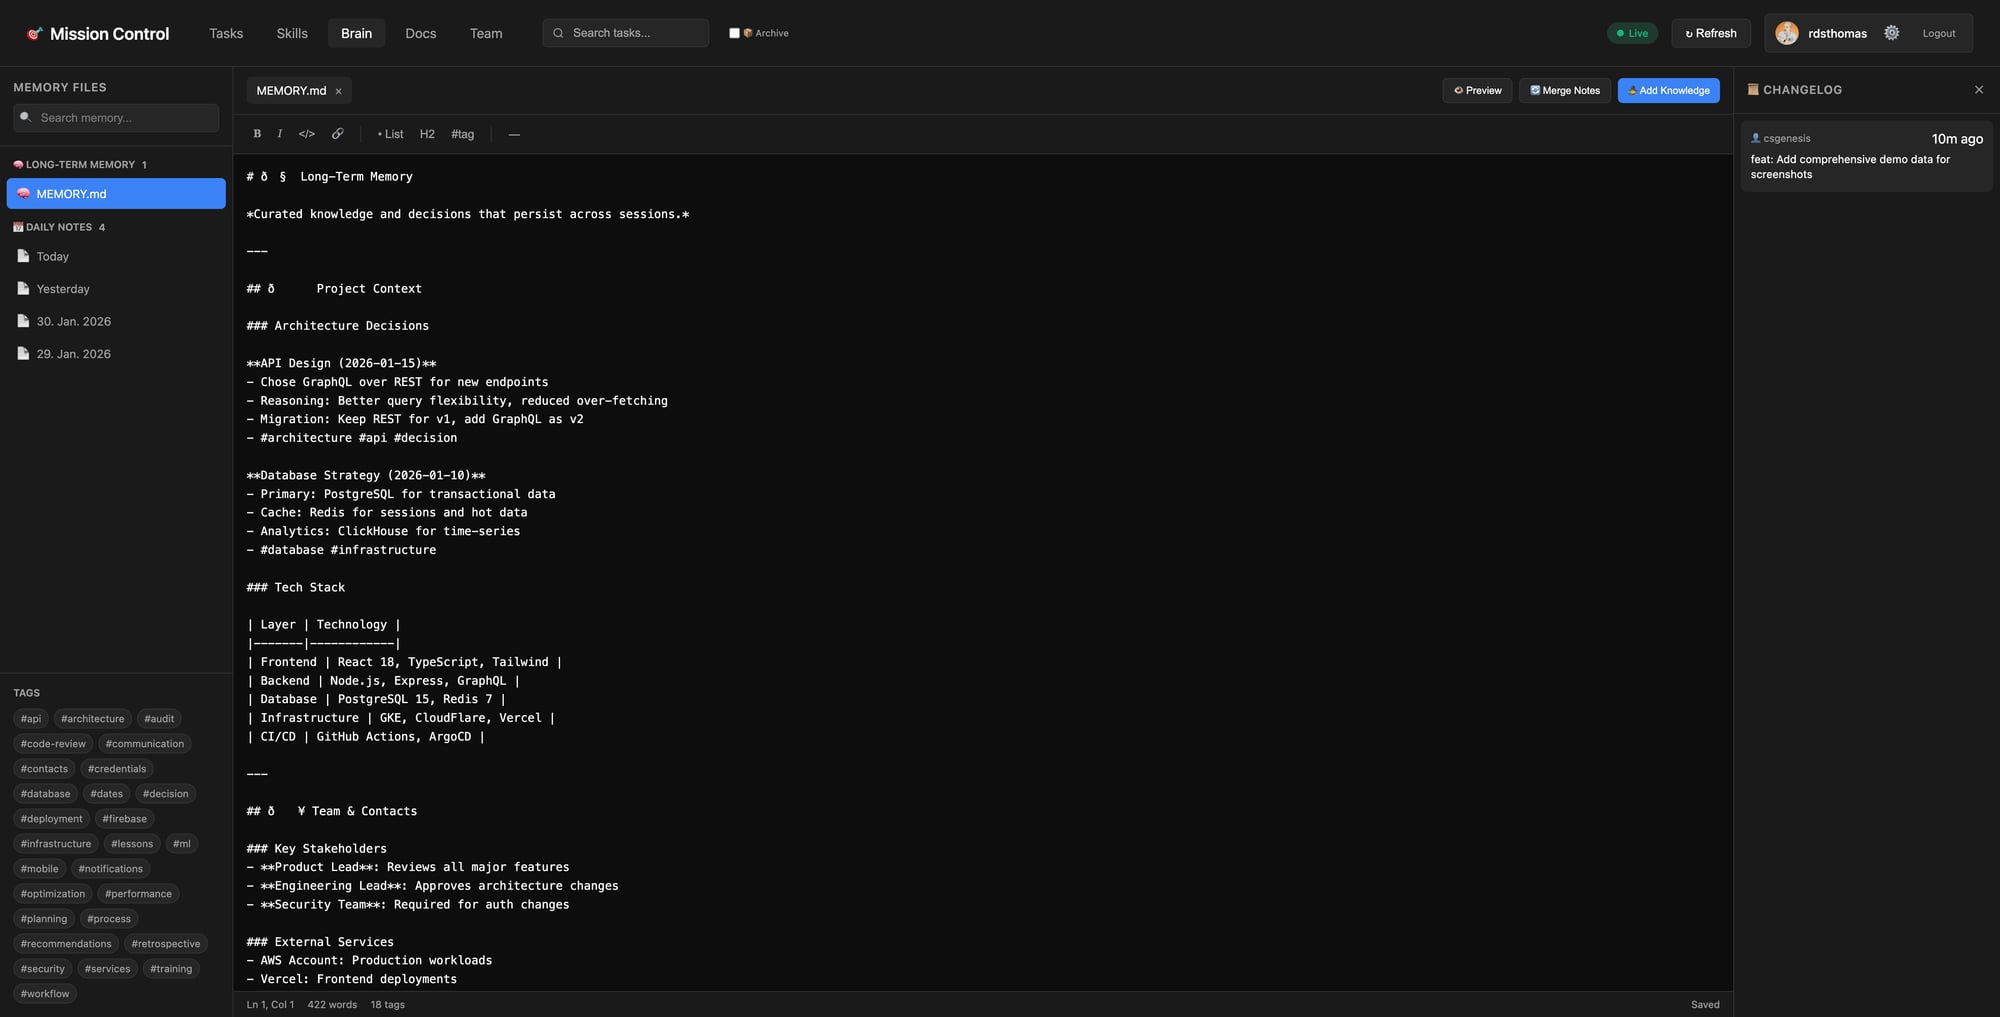This screenshot has height=1017, width=2000.
Task: Filter by the #audit tag
Action: click(159, 718)
